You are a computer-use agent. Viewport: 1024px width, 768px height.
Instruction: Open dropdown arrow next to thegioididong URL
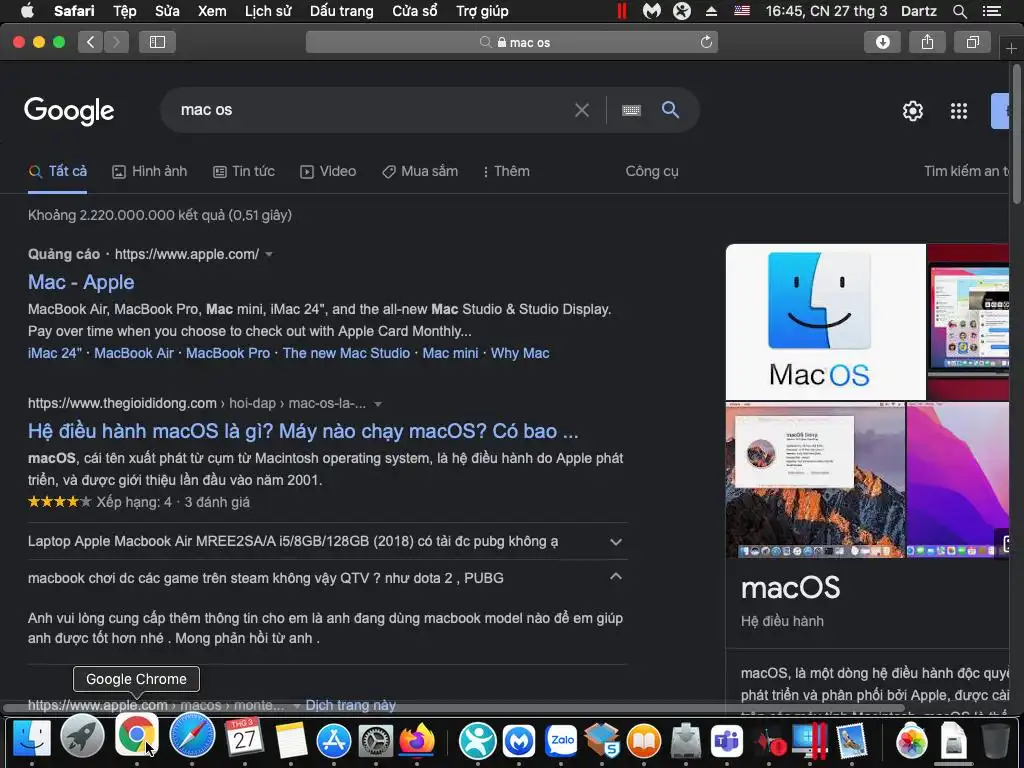[x=377, y=404]
